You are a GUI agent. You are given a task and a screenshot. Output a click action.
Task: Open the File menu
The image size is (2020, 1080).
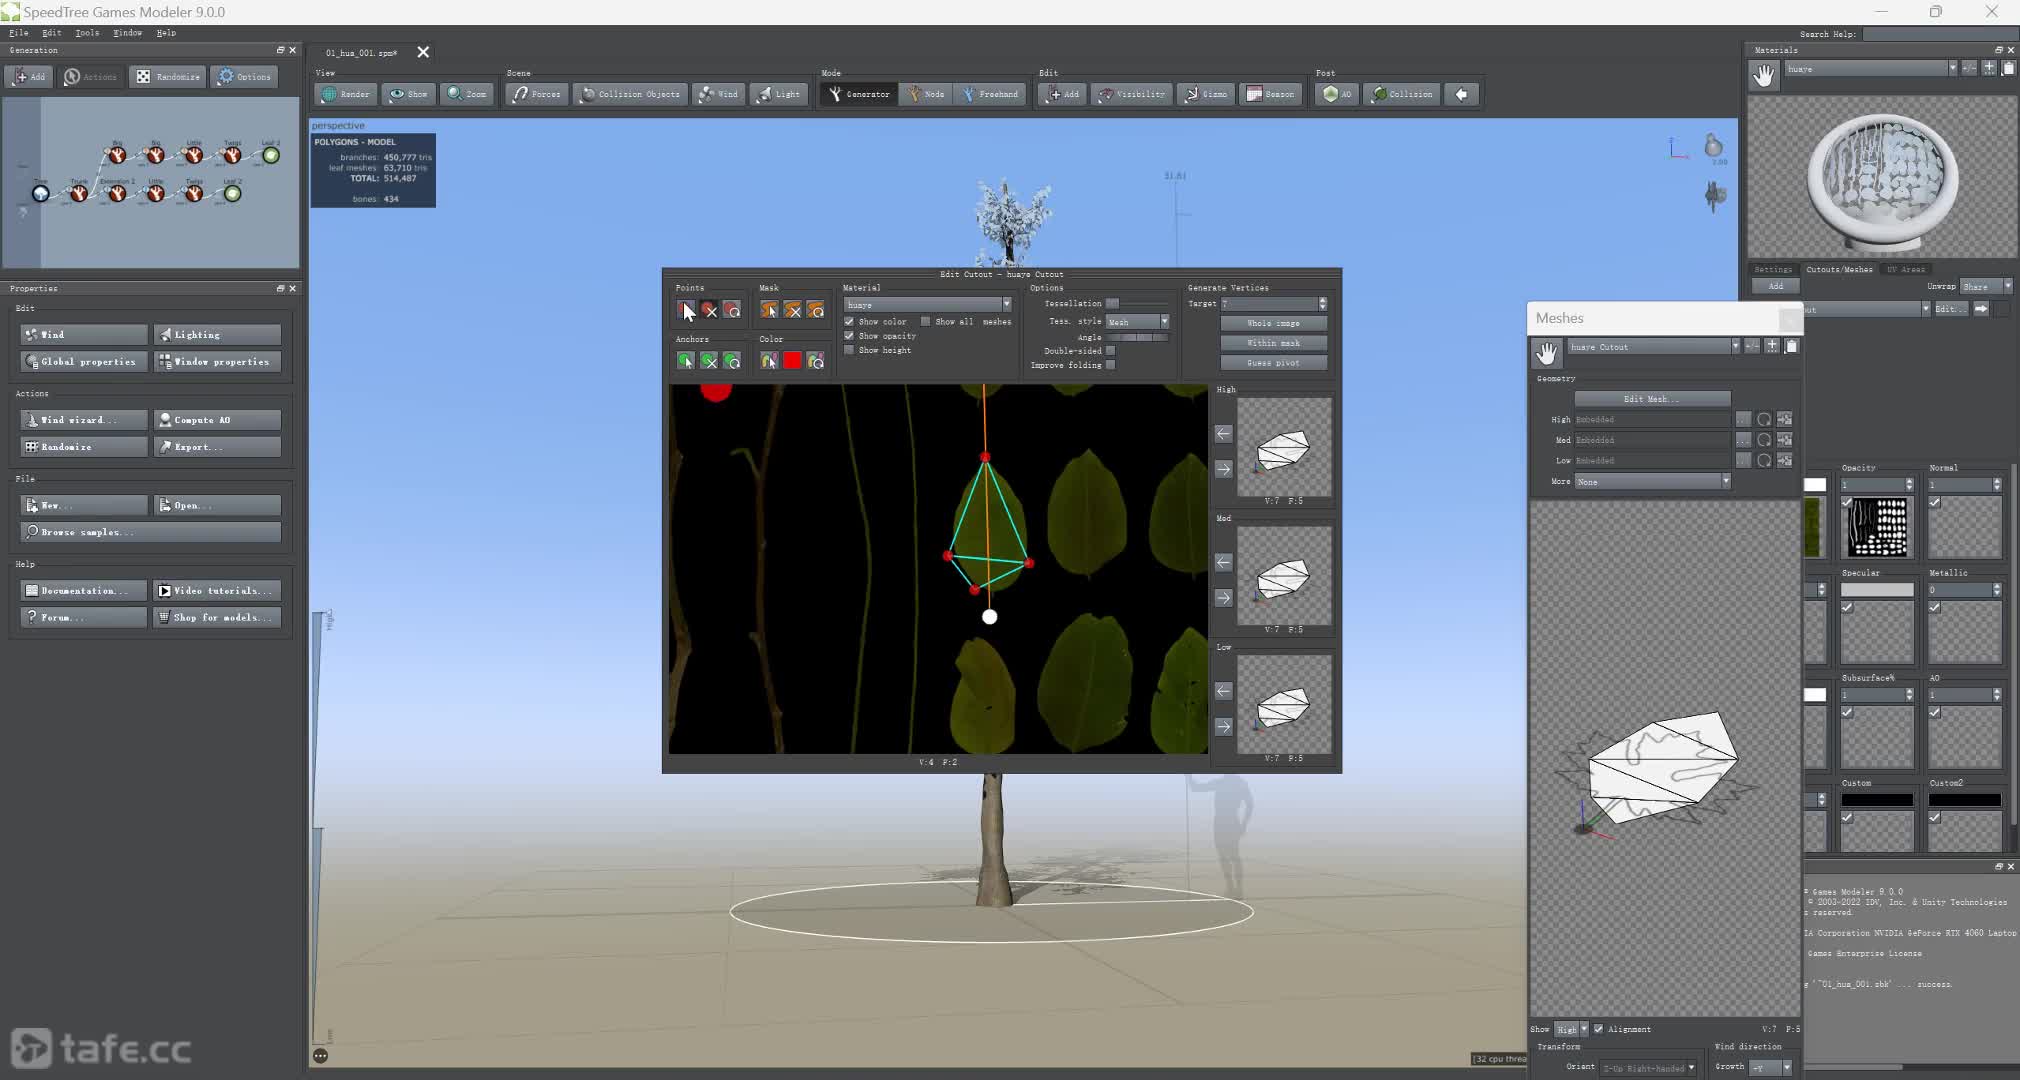click(18, 33)
